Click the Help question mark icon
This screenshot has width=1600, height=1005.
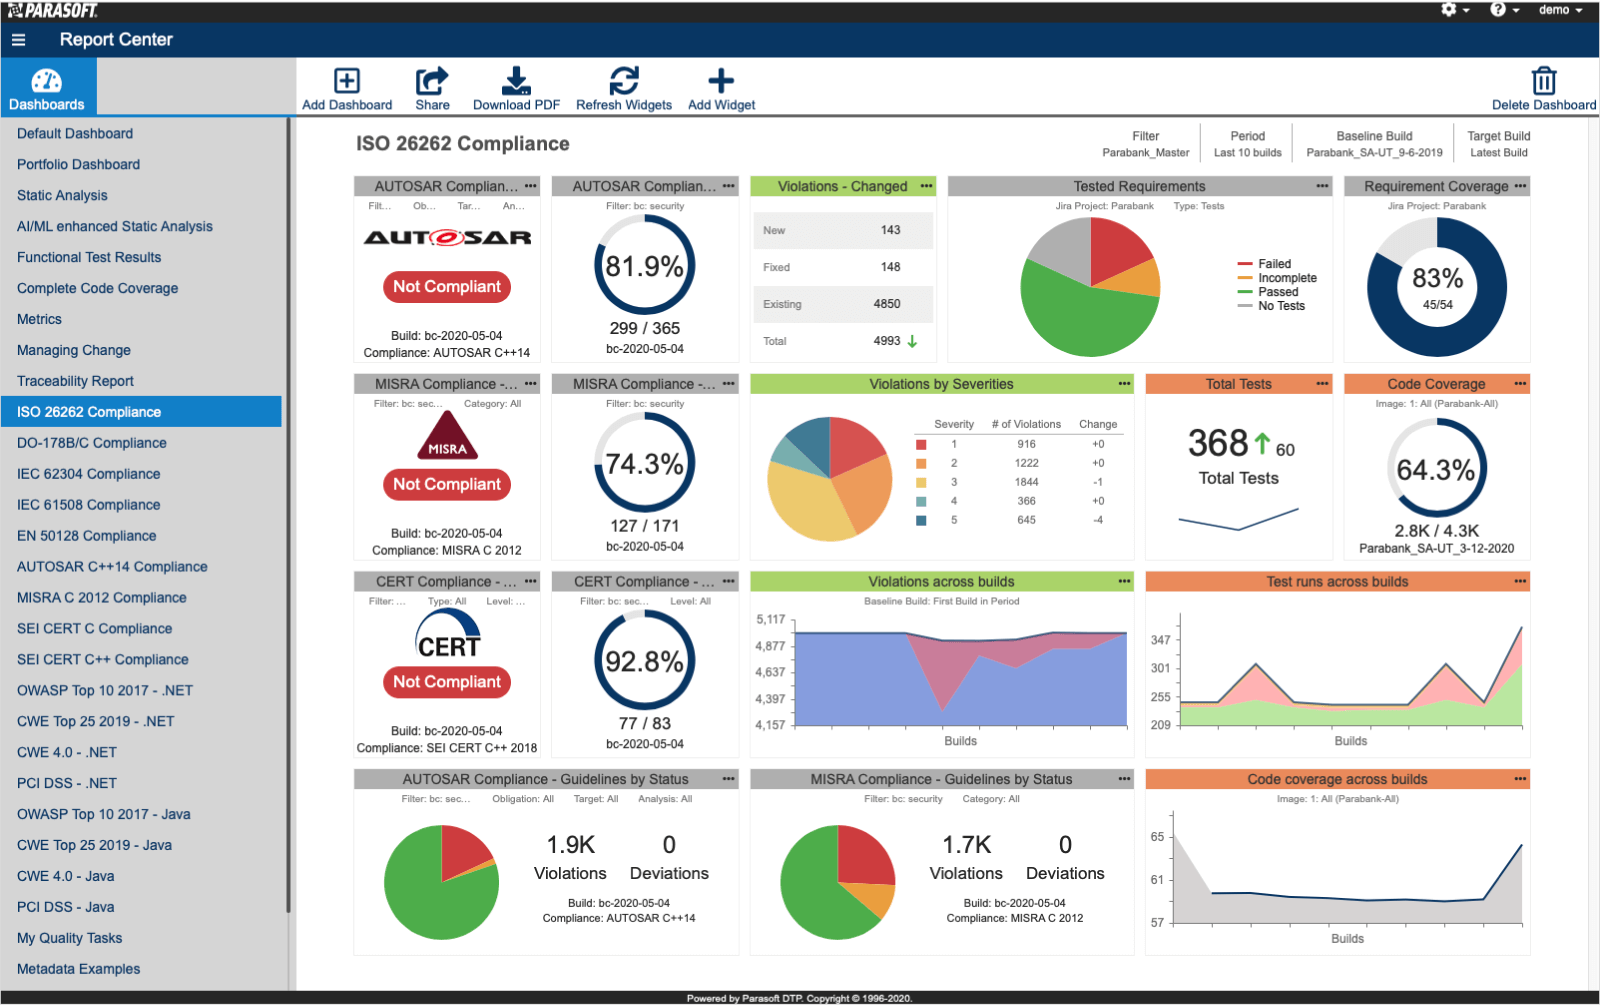click(x=1498, y=10)
